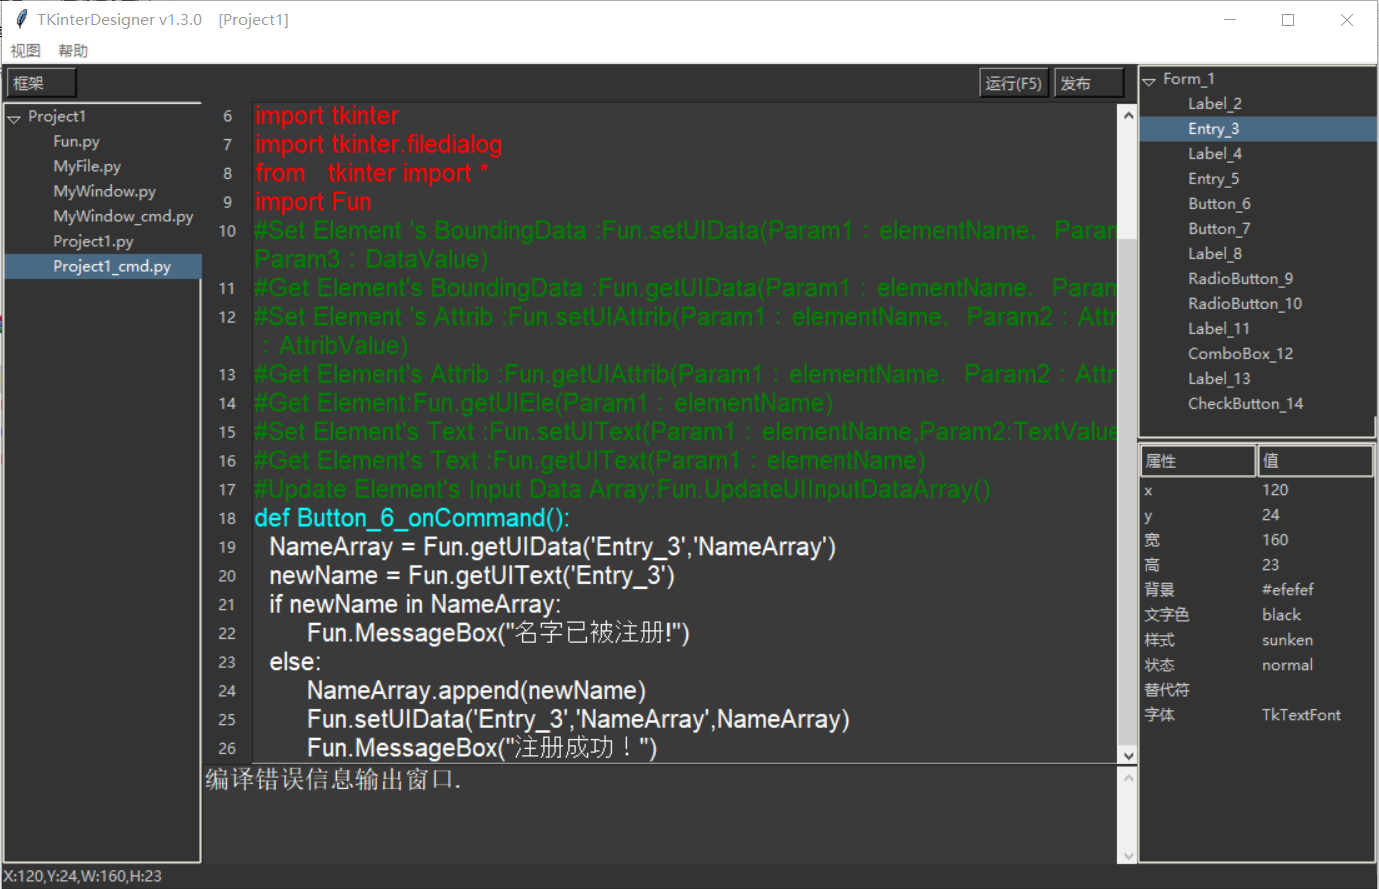Image resolution: width=1379 pixels, height=889 pixels.
Task: Click the y property value 24
Action: pyautogui.click(x=1270, y=515)
